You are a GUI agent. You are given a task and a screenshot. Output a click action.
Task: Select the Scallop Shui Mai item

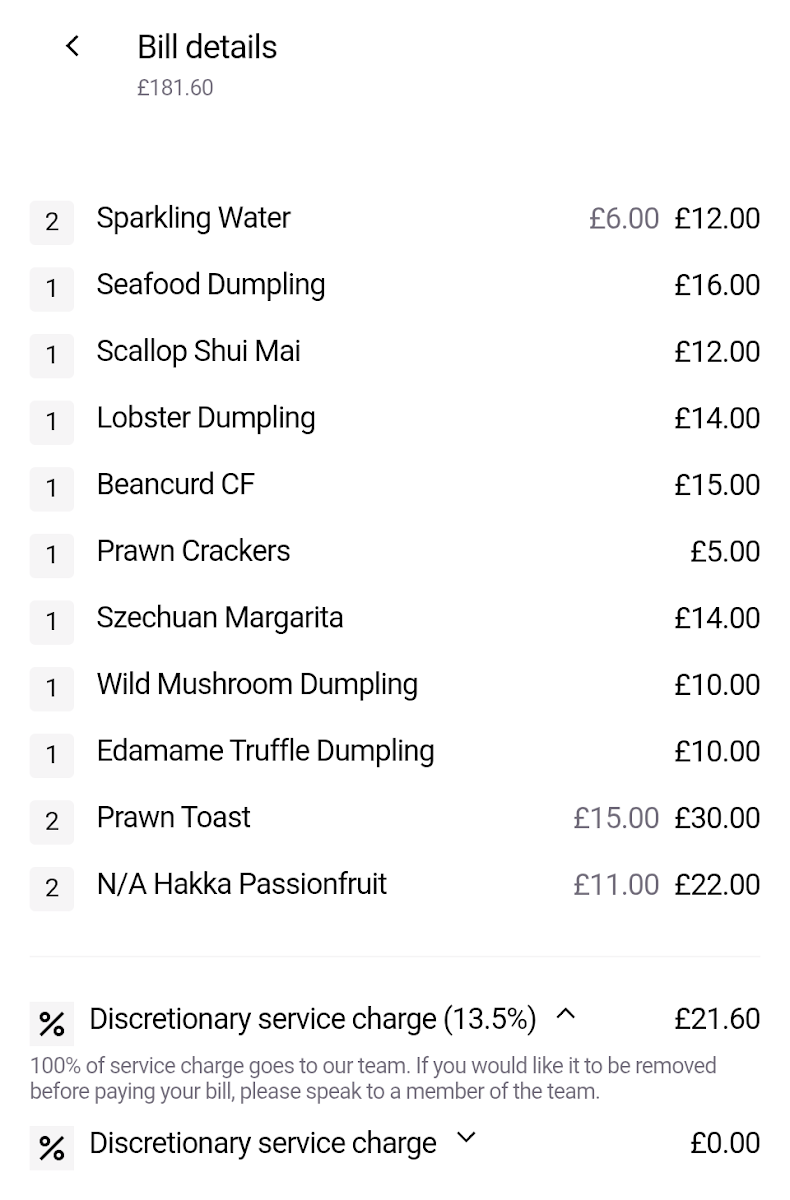click(x=198, y=351)
